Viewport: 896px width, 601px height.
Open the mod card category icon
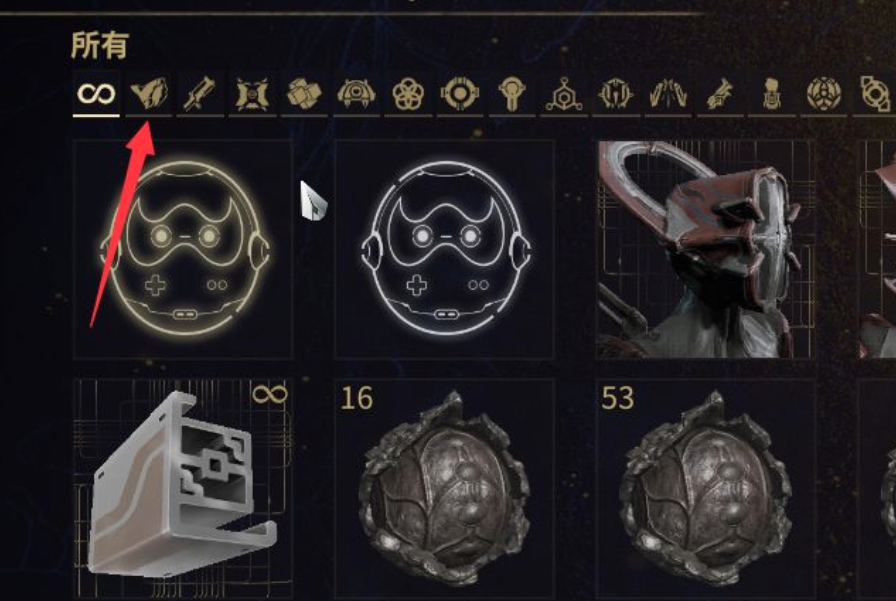(252, 94)
